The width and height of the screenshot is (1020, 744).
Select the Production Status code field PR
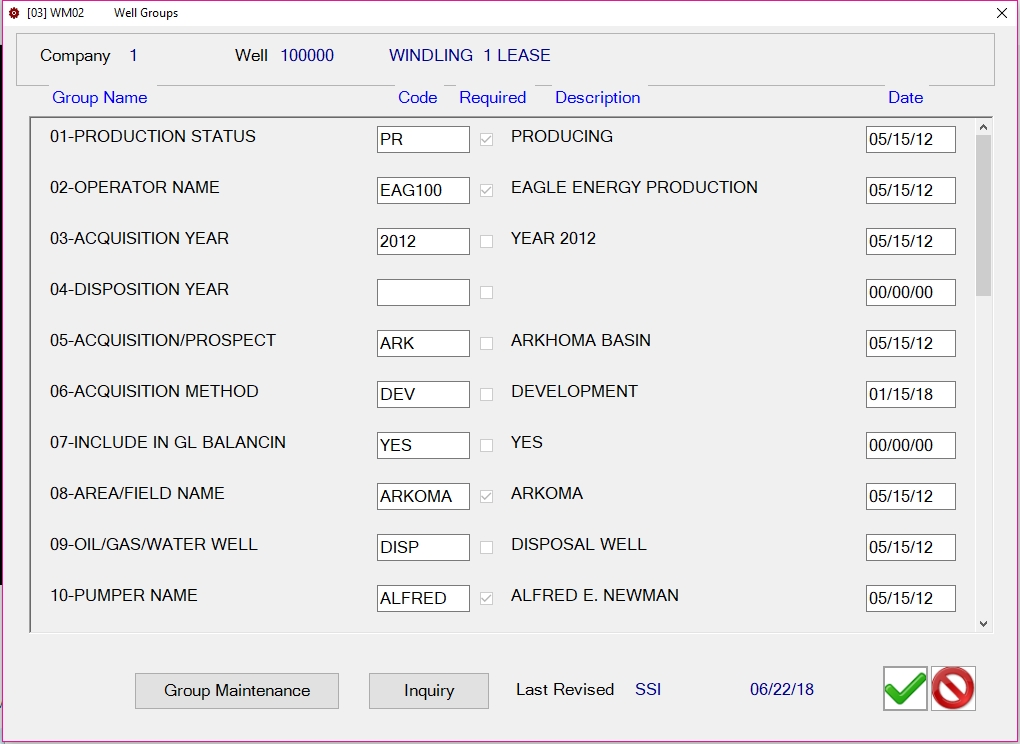(x=423, y=139)
